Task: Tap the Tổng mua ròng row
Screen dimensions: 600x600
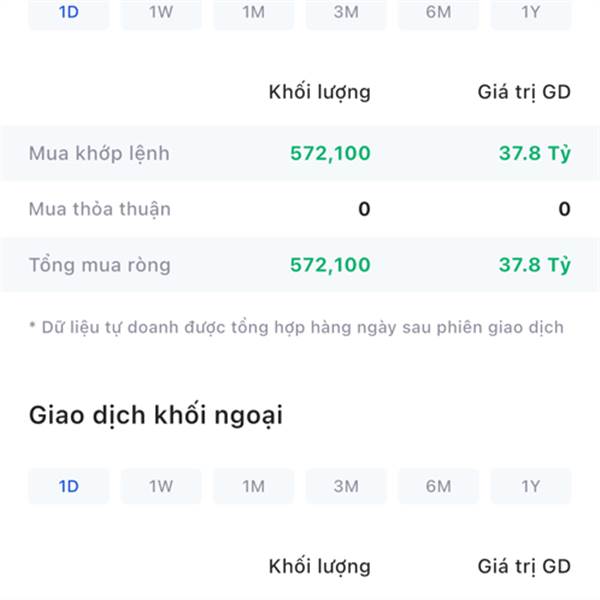Action: coord(300,265)
